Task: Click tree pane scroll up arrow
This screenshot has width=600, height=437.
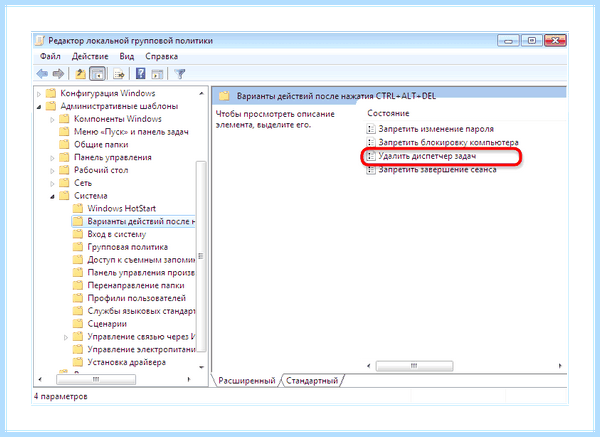Action: tap(201, 93)
